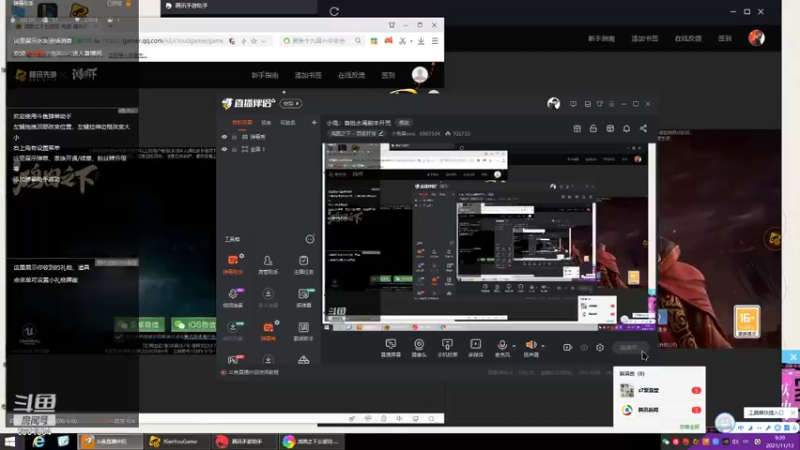Click the 16+ age rating badge
Viewport: 800px width, 450px height.
[747, 321]
